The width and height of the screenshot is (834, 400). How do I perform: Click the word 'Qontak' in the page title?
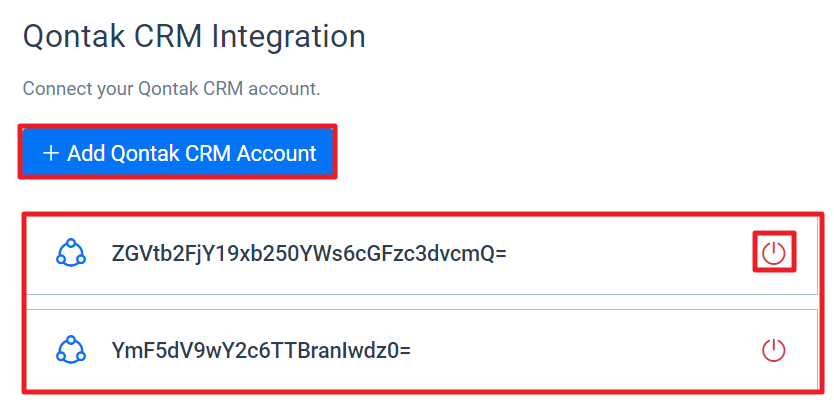click(x=74, y=37)
